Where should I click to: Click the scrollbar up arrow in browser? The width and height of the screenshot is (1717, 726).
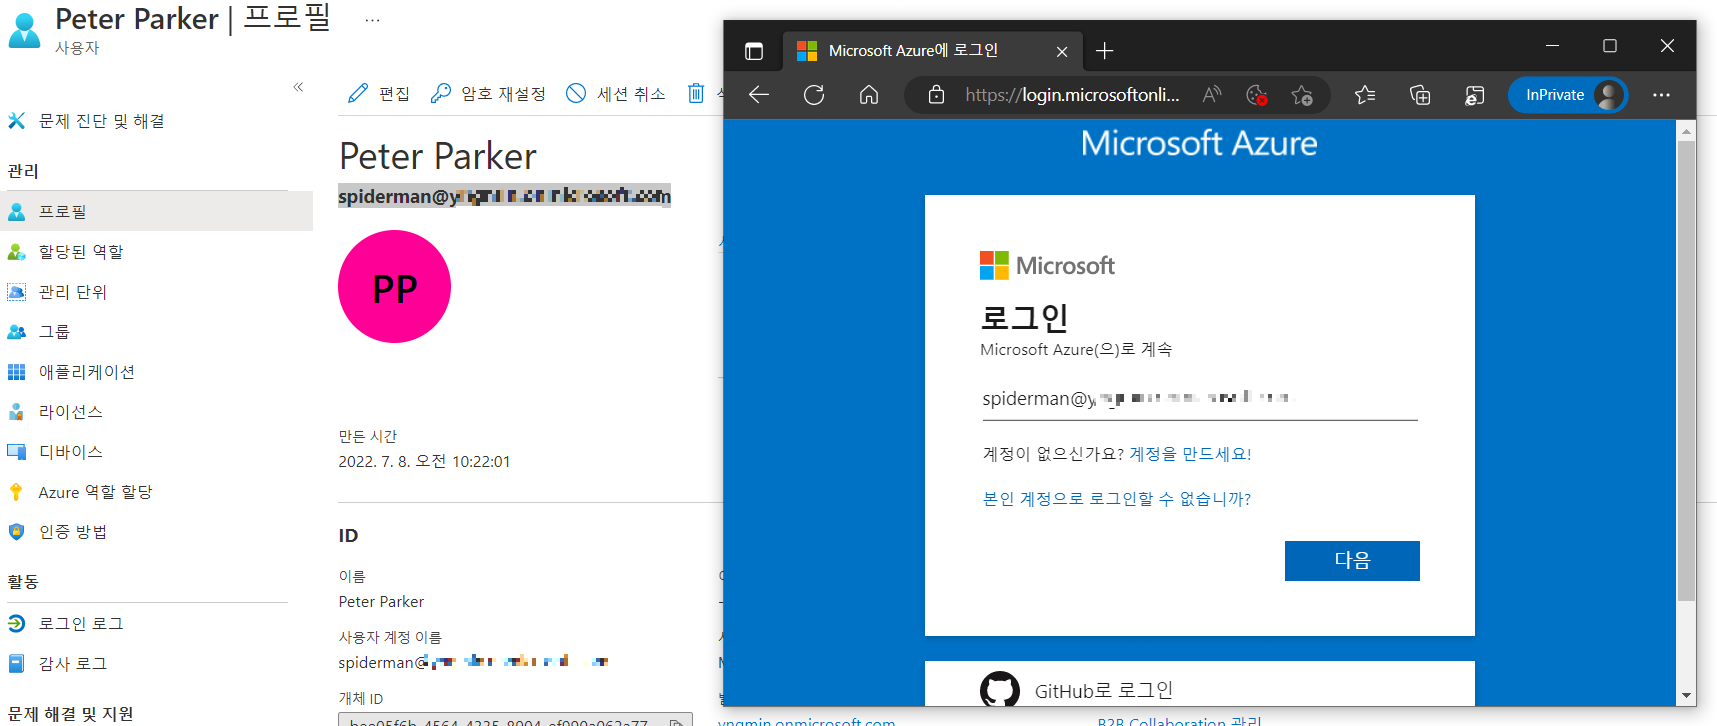[x=1687, y=131]
